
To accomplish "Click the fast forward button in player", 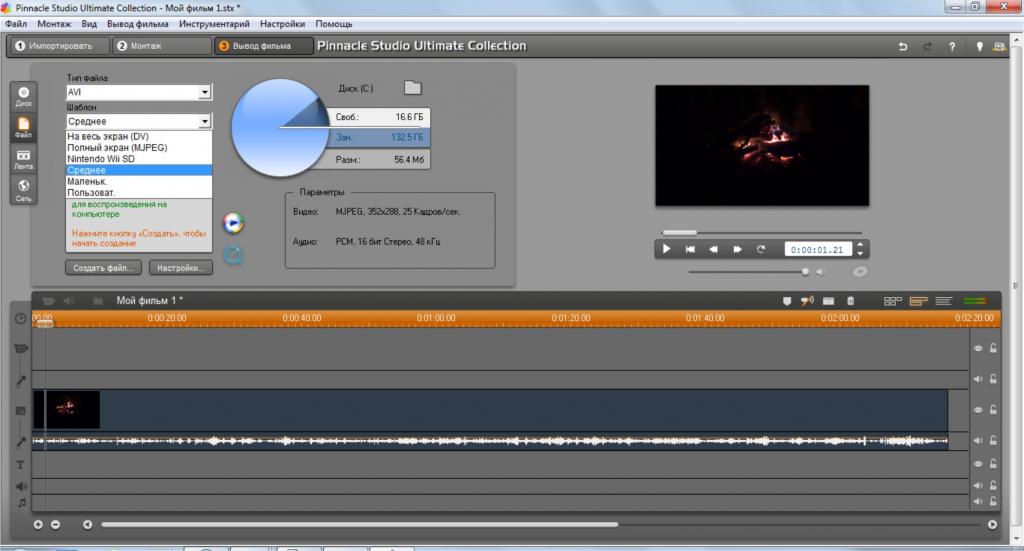I will coord(737,249).
